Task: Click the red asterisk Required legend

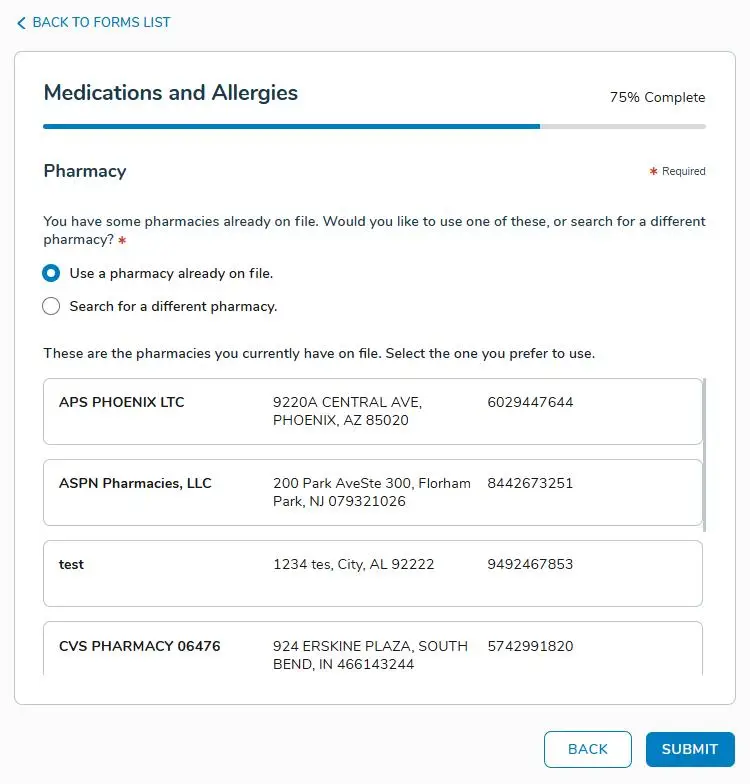Action: click(x=678, y=172)
